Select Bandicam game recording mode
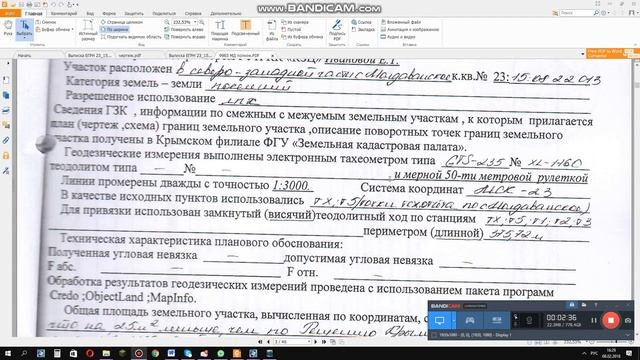The height and width of the screenshot is (360, 640). coord(469,320)
